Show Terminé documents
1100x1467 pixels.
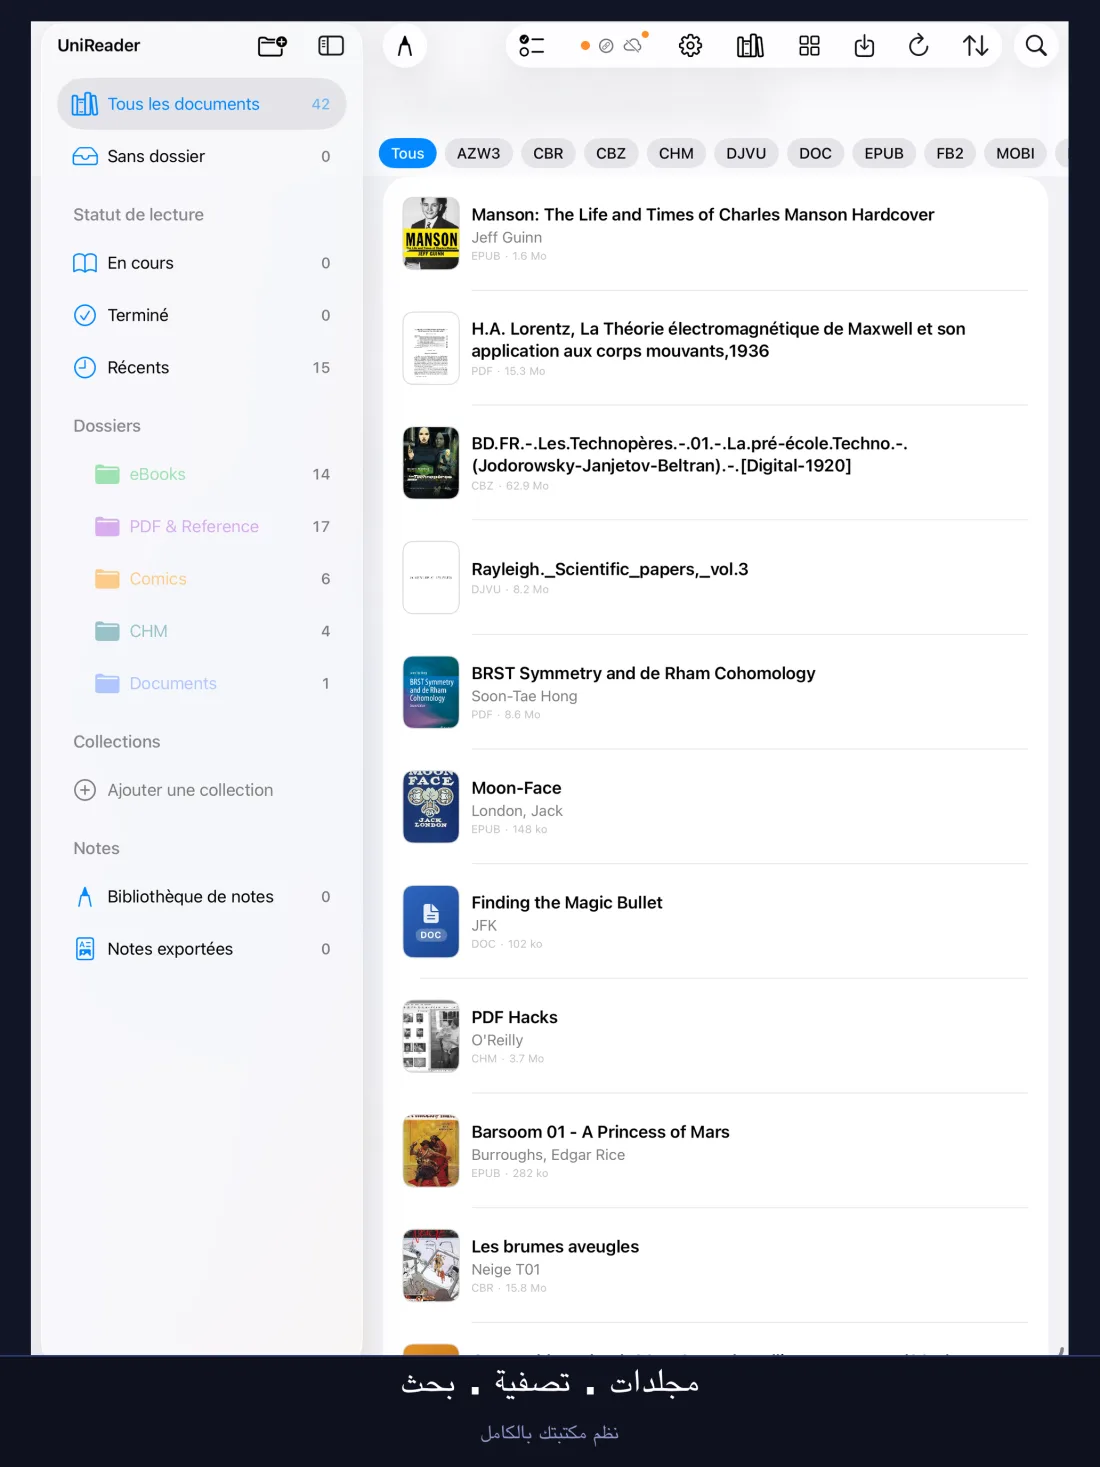tap(202, 315)
